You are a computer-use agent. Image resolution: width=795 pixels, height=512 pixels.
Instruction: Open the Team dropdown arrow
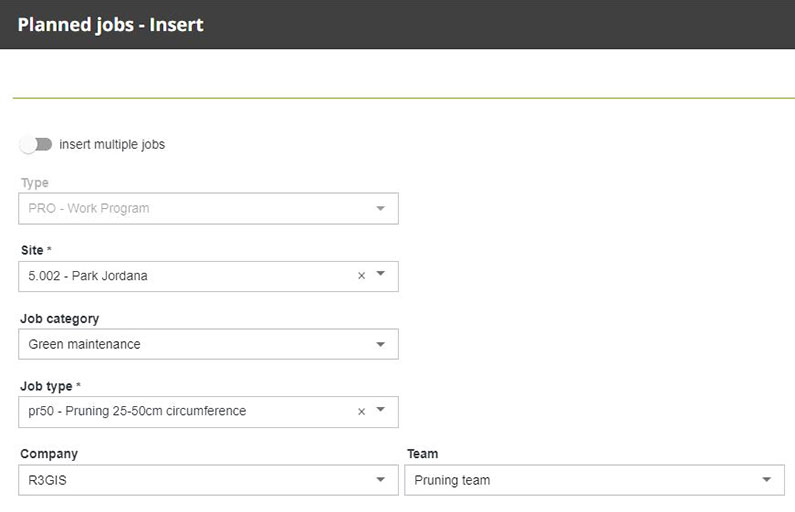pyautogui.click(x=767, y=480)
